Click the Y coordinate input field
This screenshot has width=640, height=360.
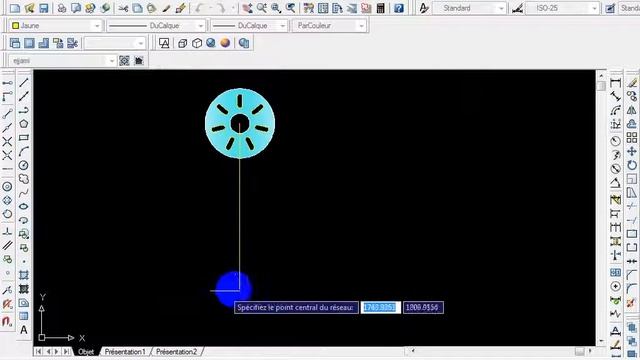pos(423,307)
